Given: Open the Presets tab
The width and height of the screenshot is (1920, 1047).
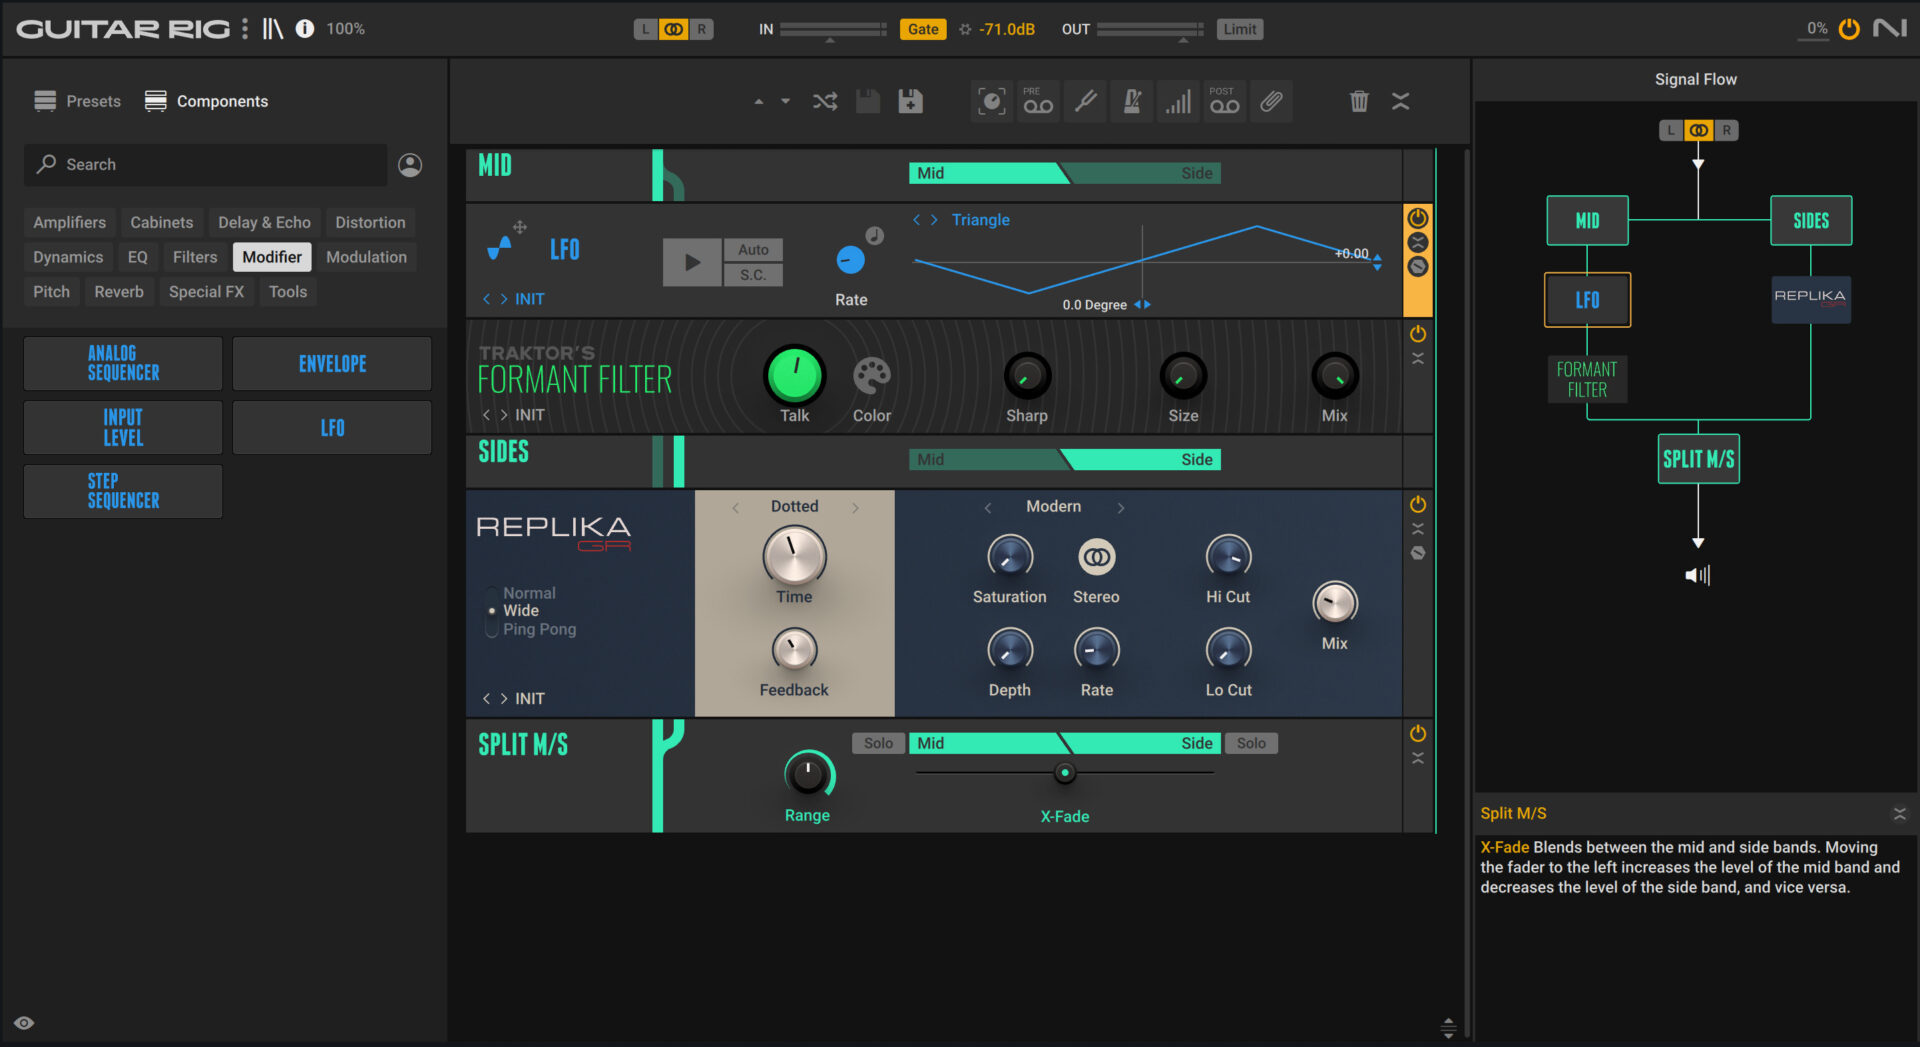Looking at the screenshot, I should [x=77, y=101].
